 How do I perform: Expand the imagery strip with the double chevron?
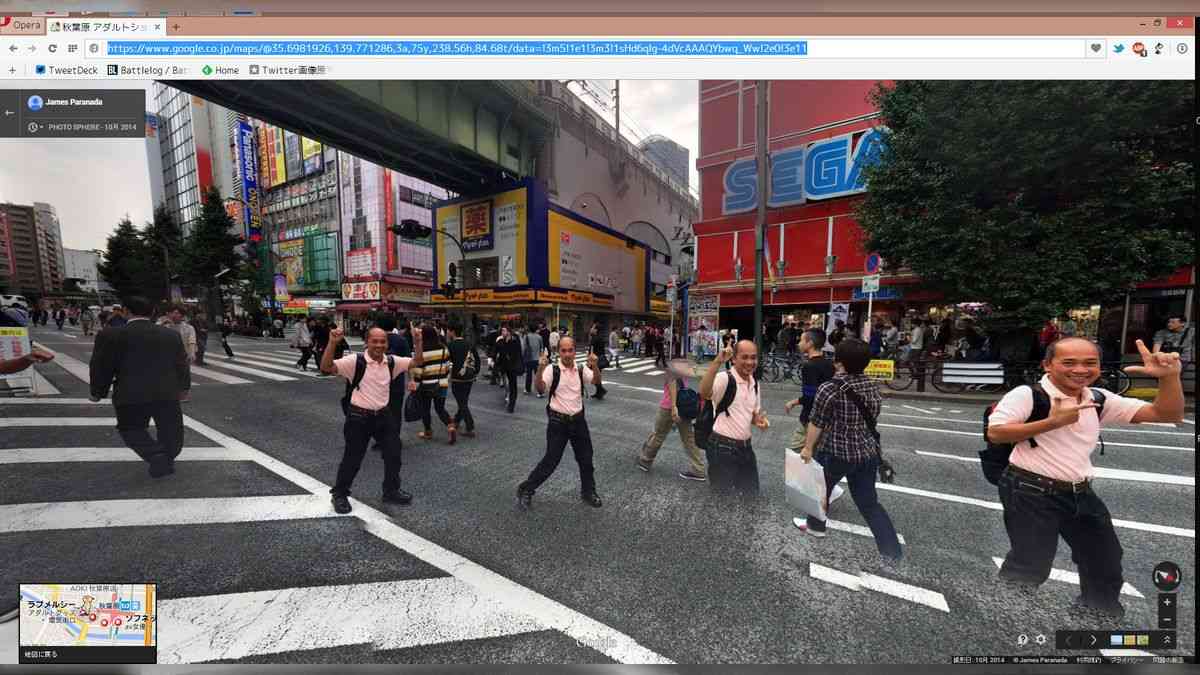(x=1166, y=640)
